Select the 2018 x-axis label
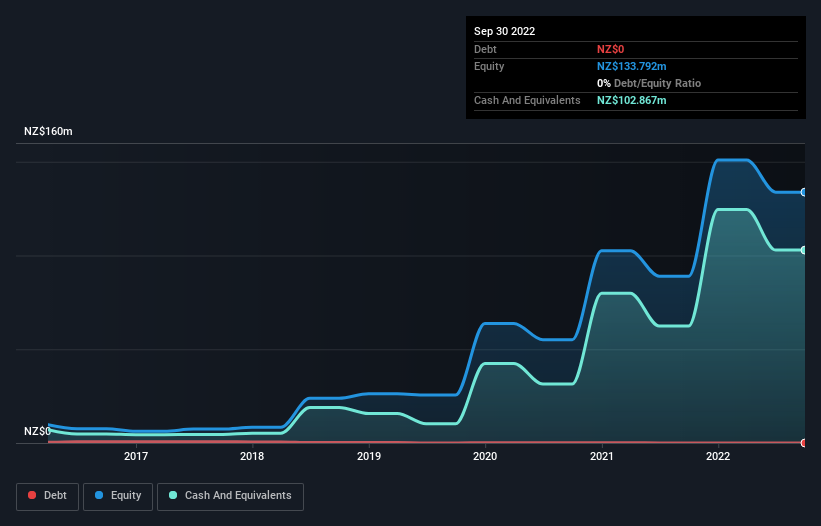This screenshot has height=526, width=821. (252, 456)
